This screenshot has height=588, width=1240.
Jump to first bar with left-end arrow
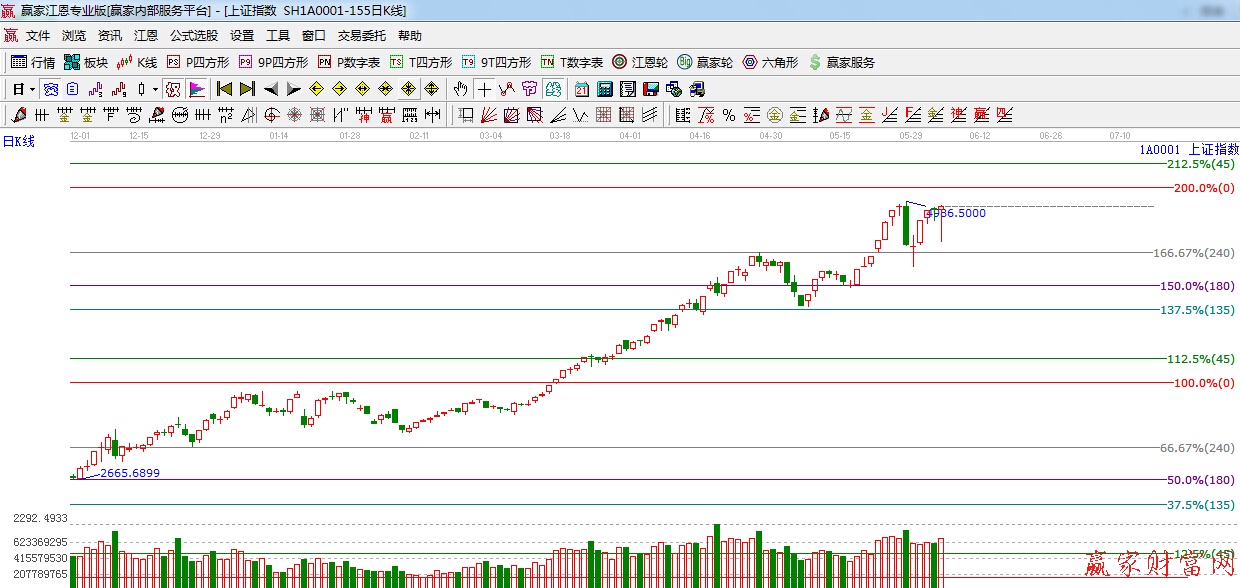tap(224, 89)
